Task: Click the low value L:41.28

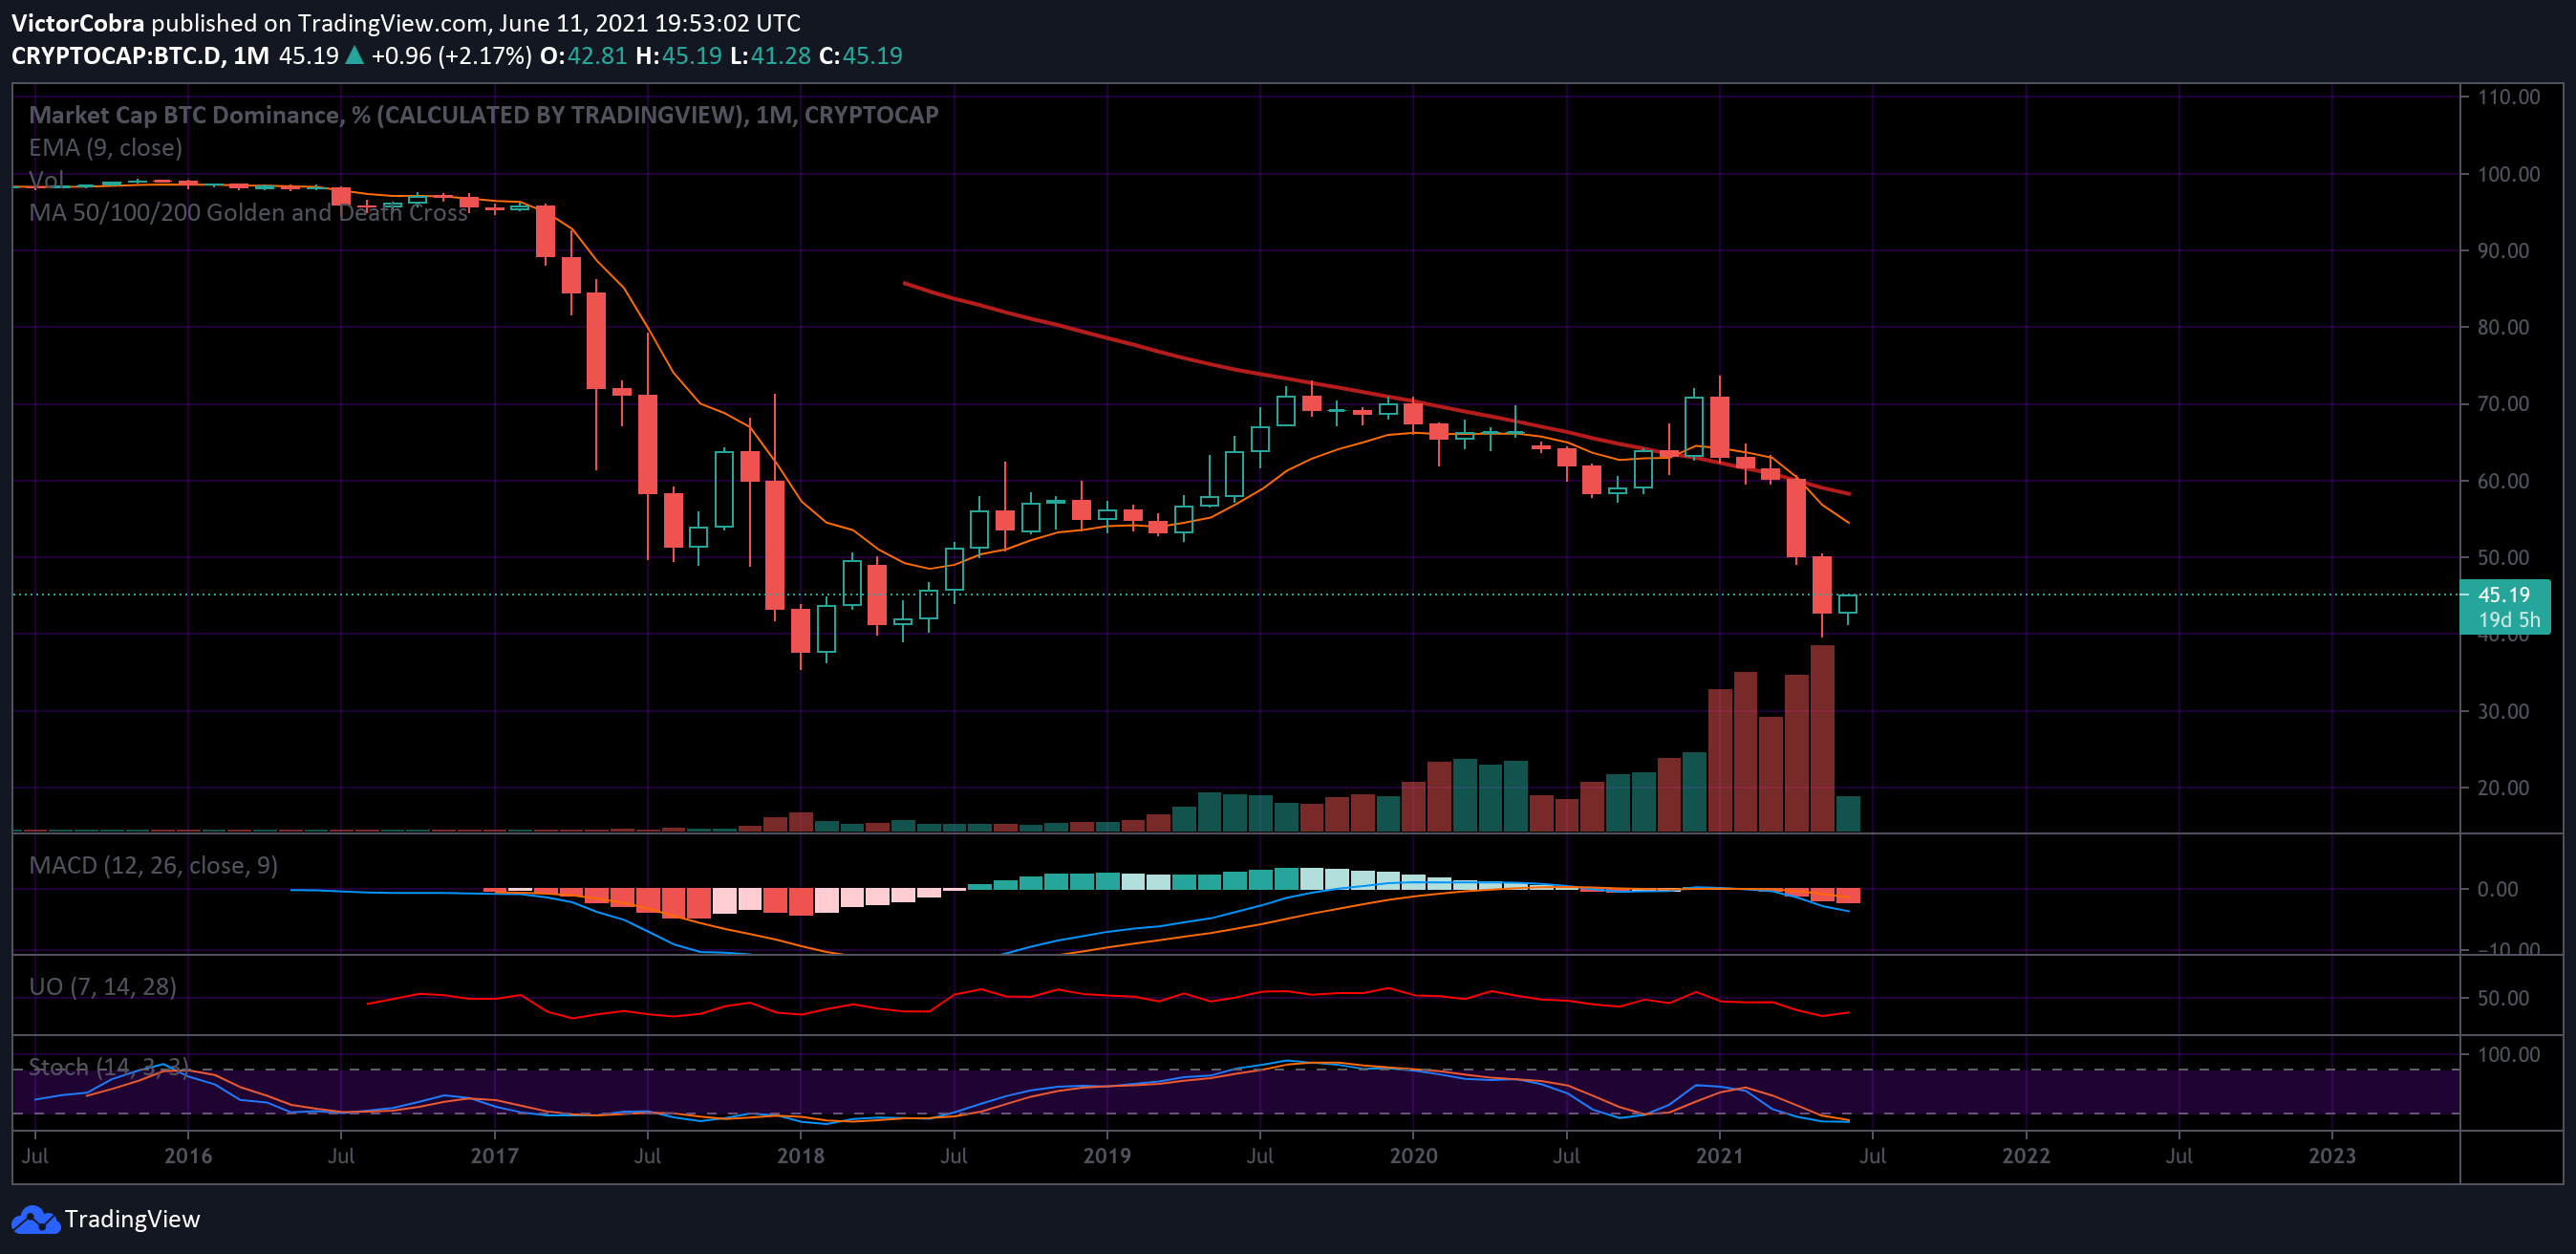Action: point(770,56)
